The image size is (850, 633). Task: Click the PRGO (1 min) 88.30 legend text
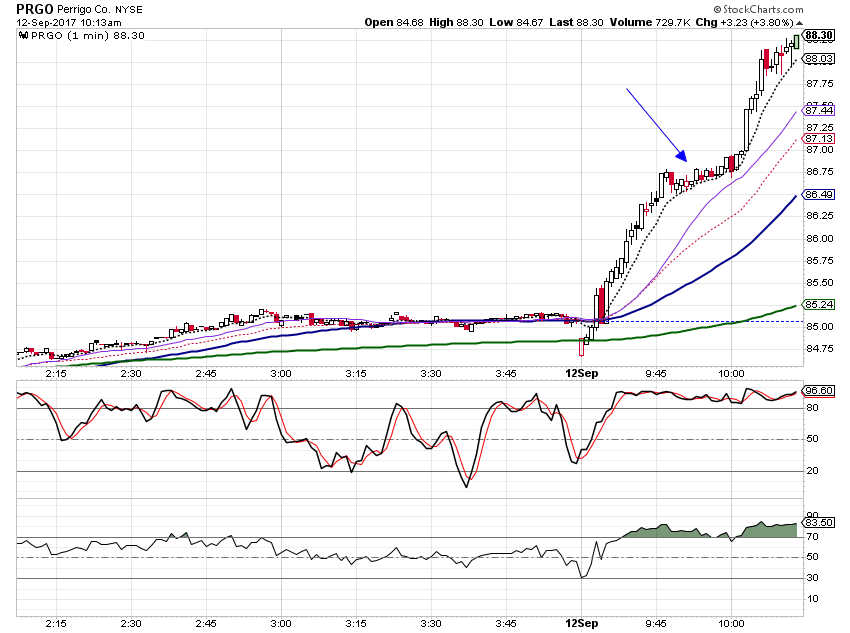click(x=88, y=36)
